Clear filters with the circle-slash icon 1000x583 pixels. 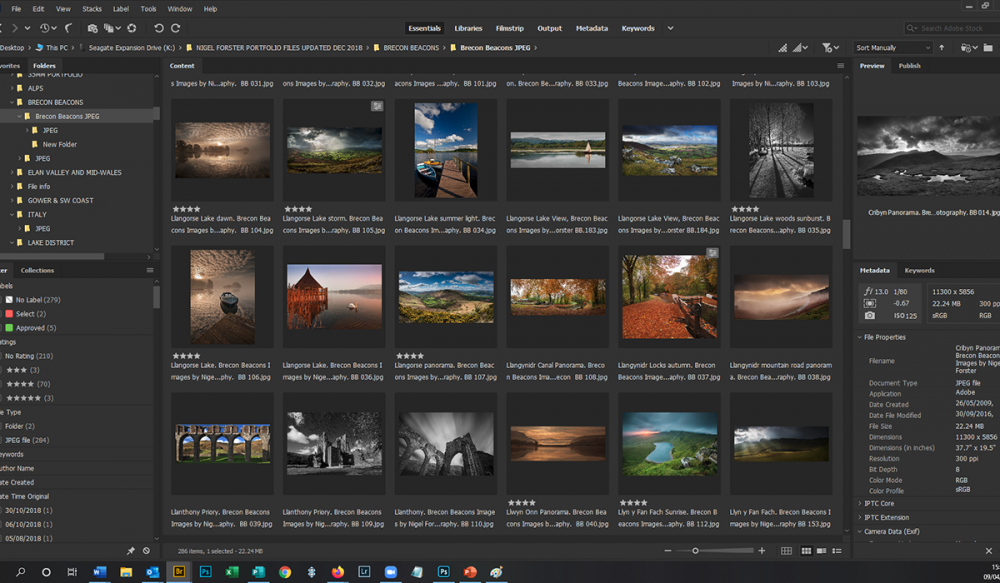[x=146, y=550]
